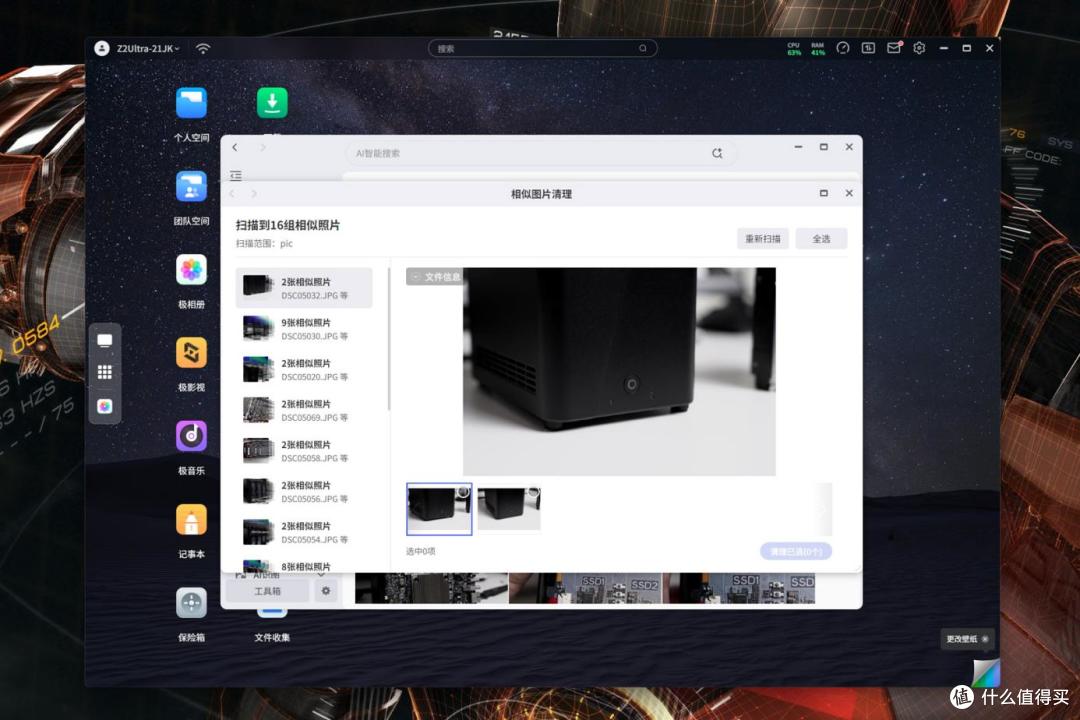Open the green download app icon
The width and height of the screenshot is (1080, 720).
pos(272,103)
